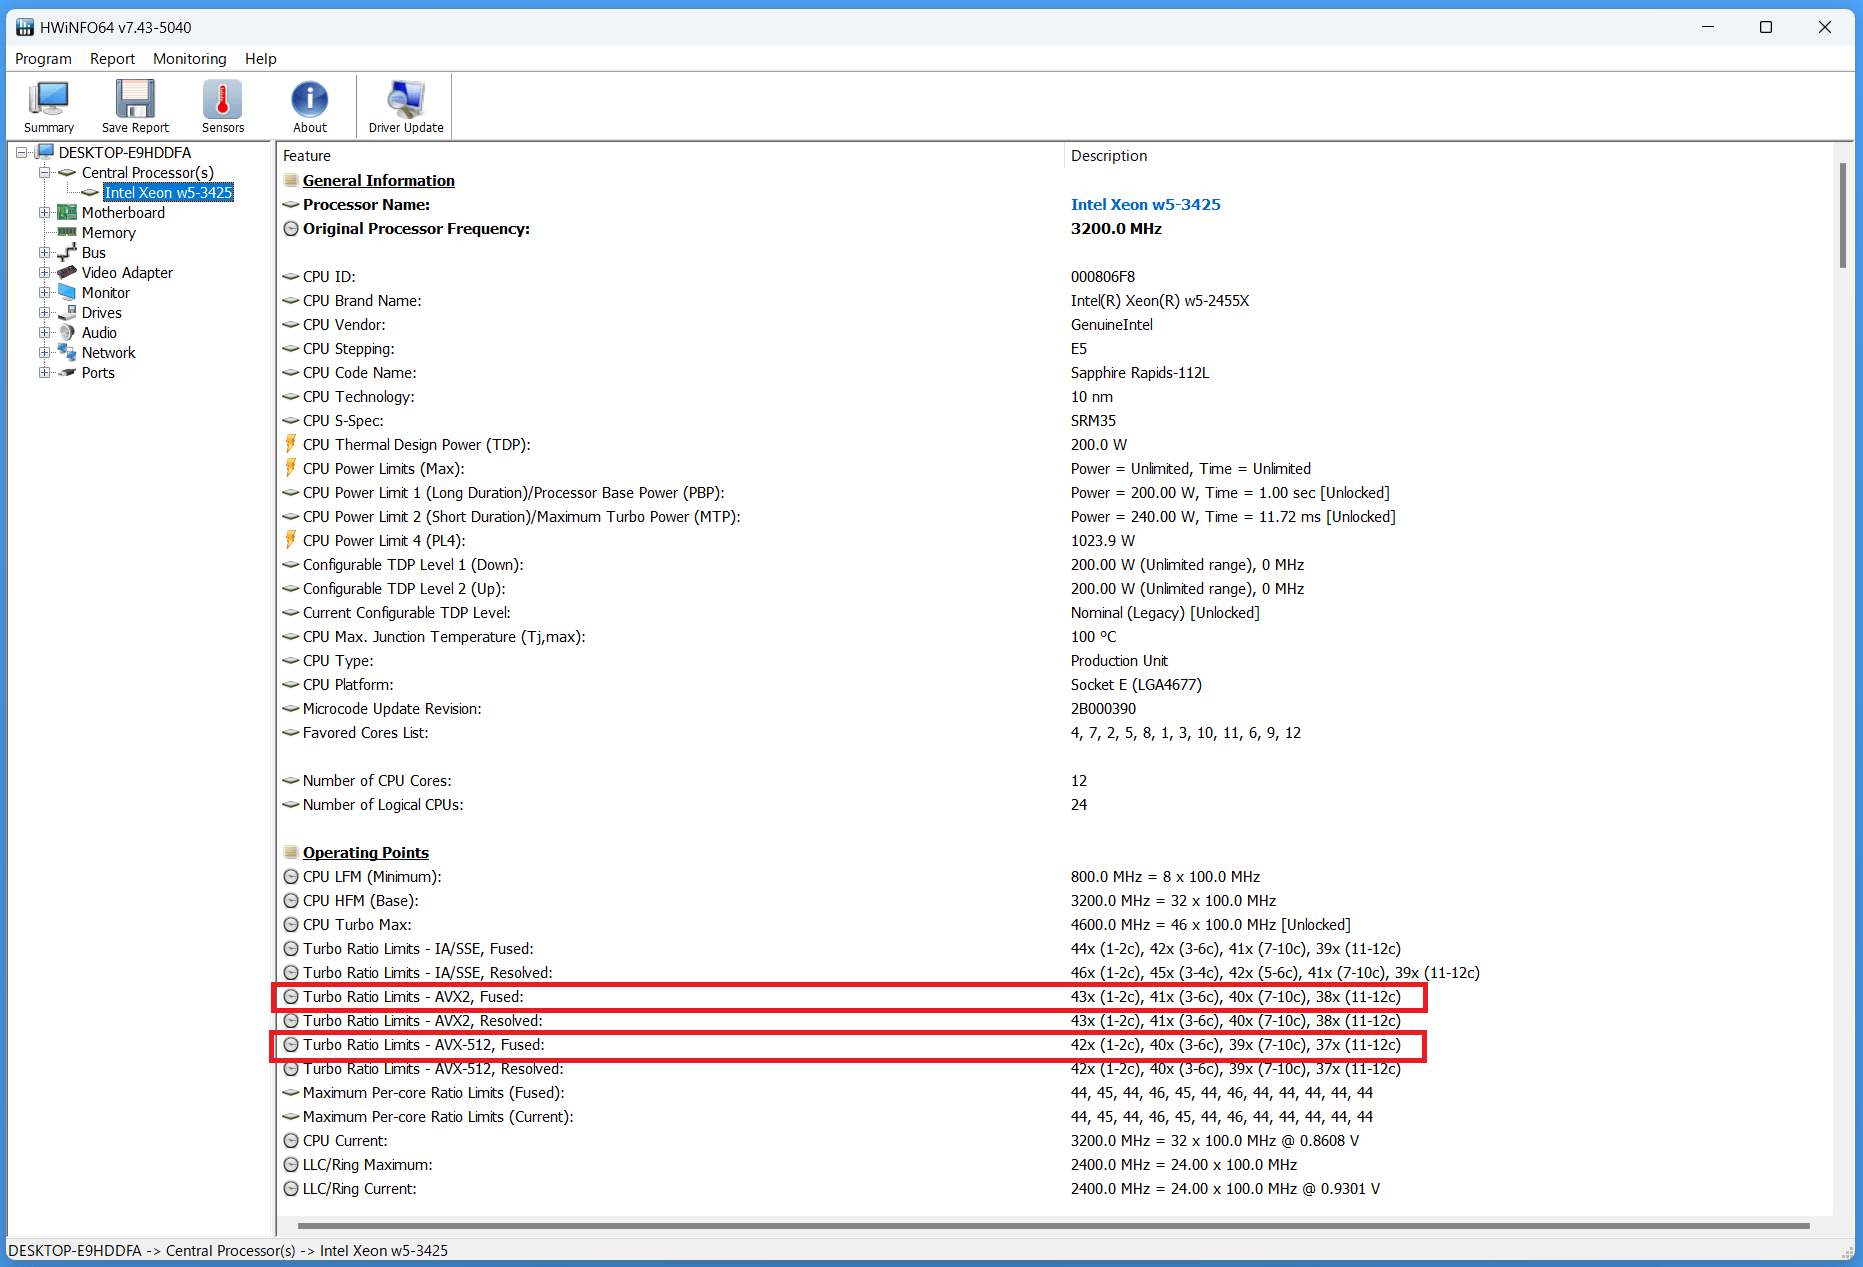Open the Monitoring menu
The width and height of the screenshot is (1863, 1267).
(189, 59)
